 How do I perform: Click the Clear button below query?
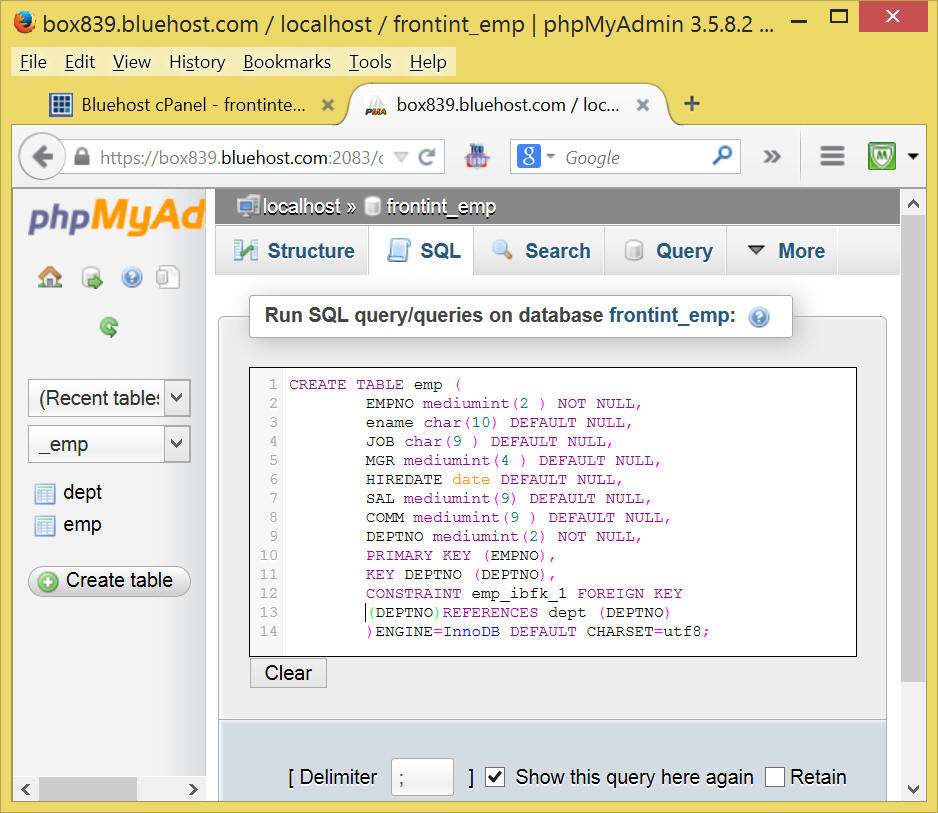click(x=288, y=673)
